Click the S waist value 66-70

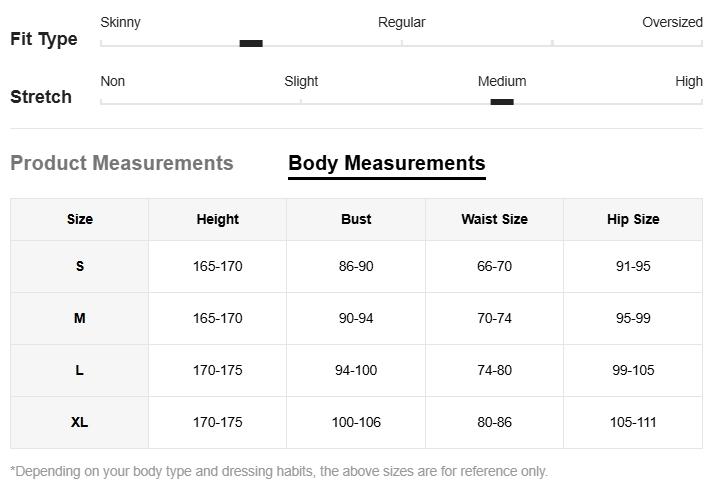[x=494, y=266]
